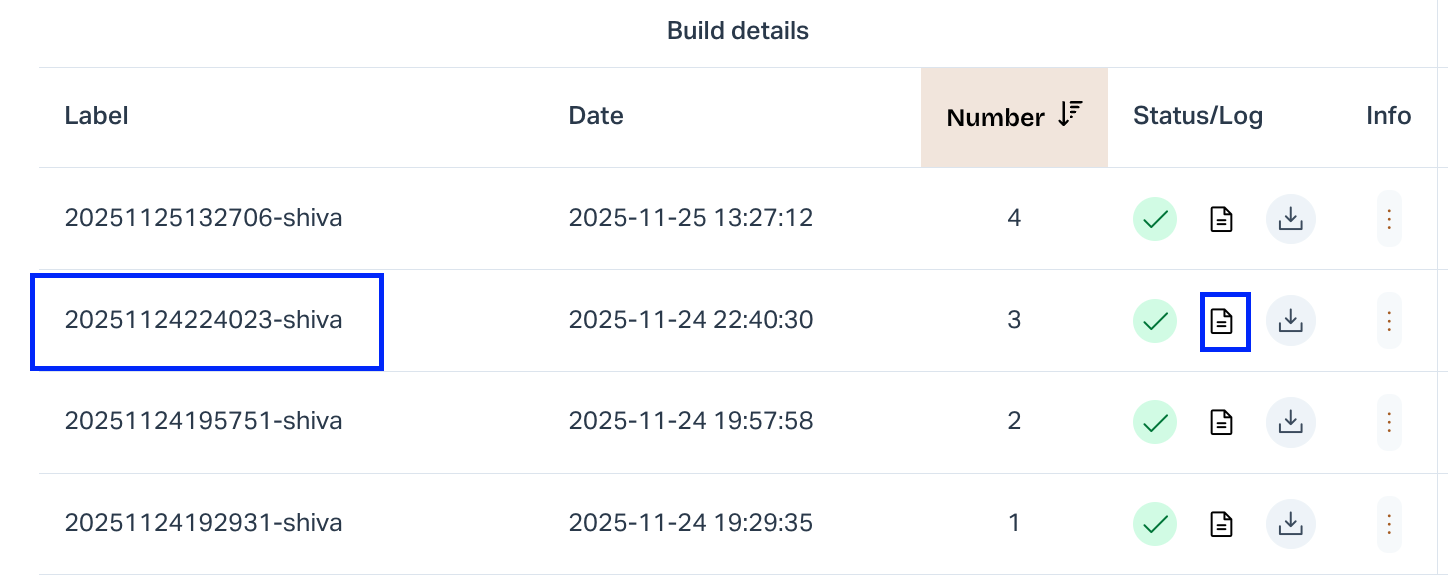Open log file for build number 4
This screenshot has width=1448, height=584.
pyautogui.click(x=1221, y=219)
